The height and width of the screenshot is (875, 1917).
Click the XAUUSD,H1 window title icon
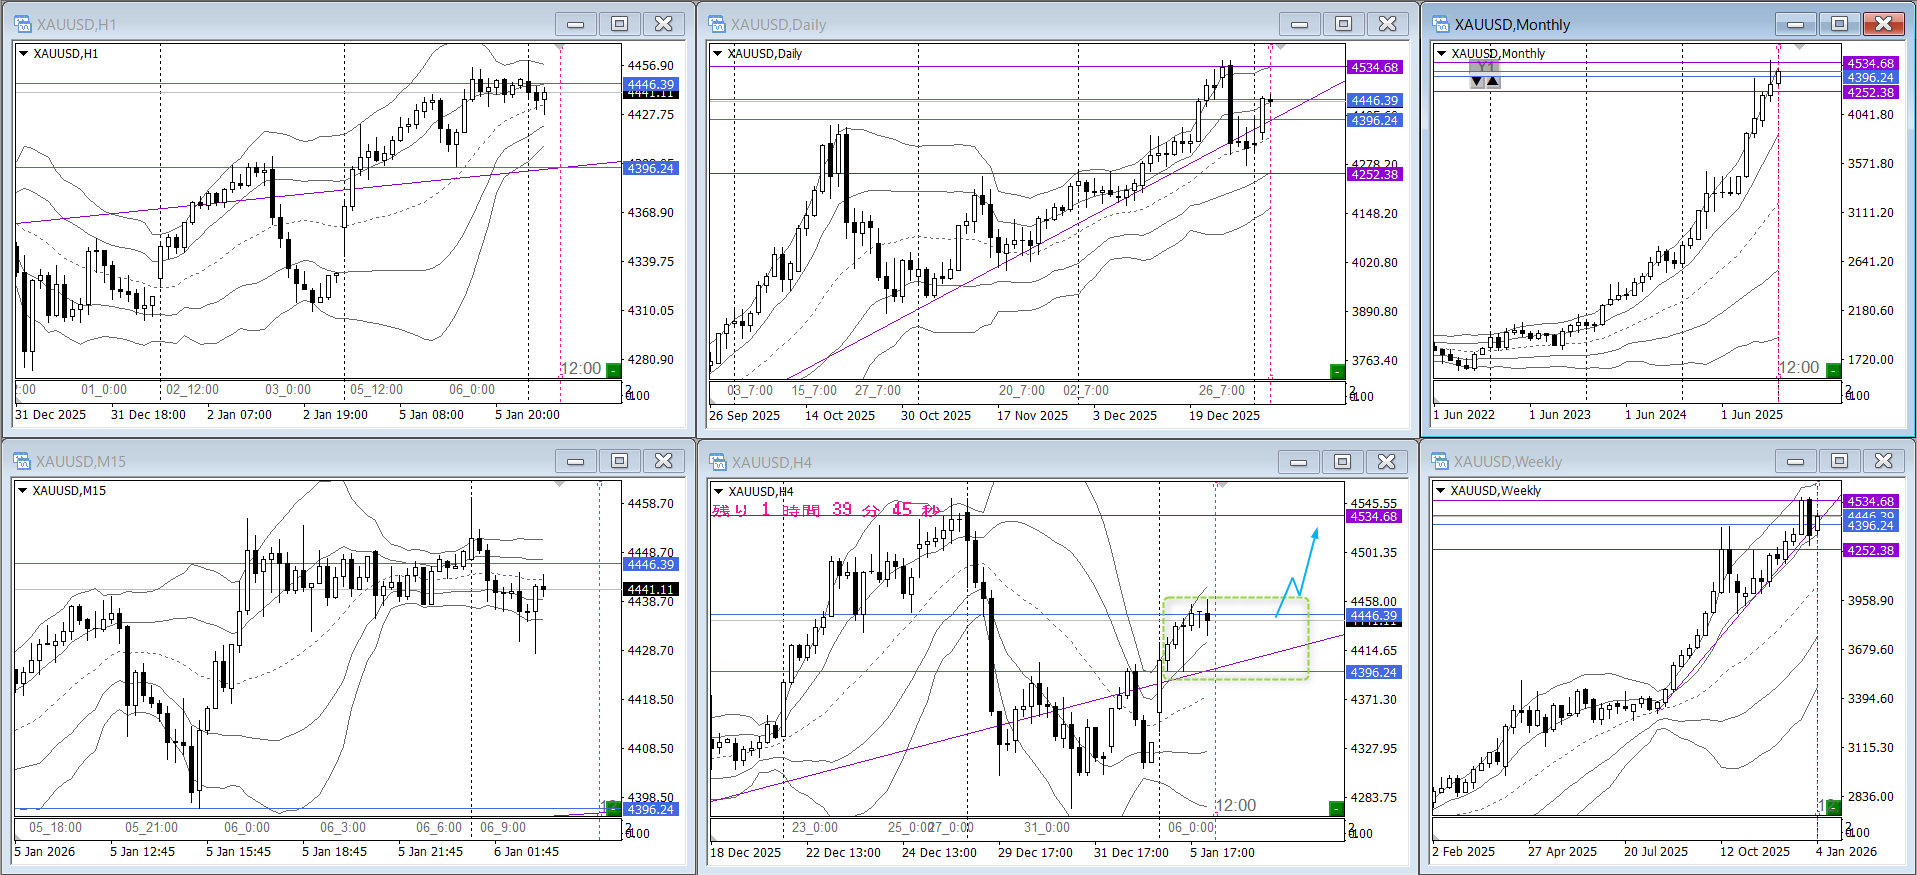coord(22,24)
